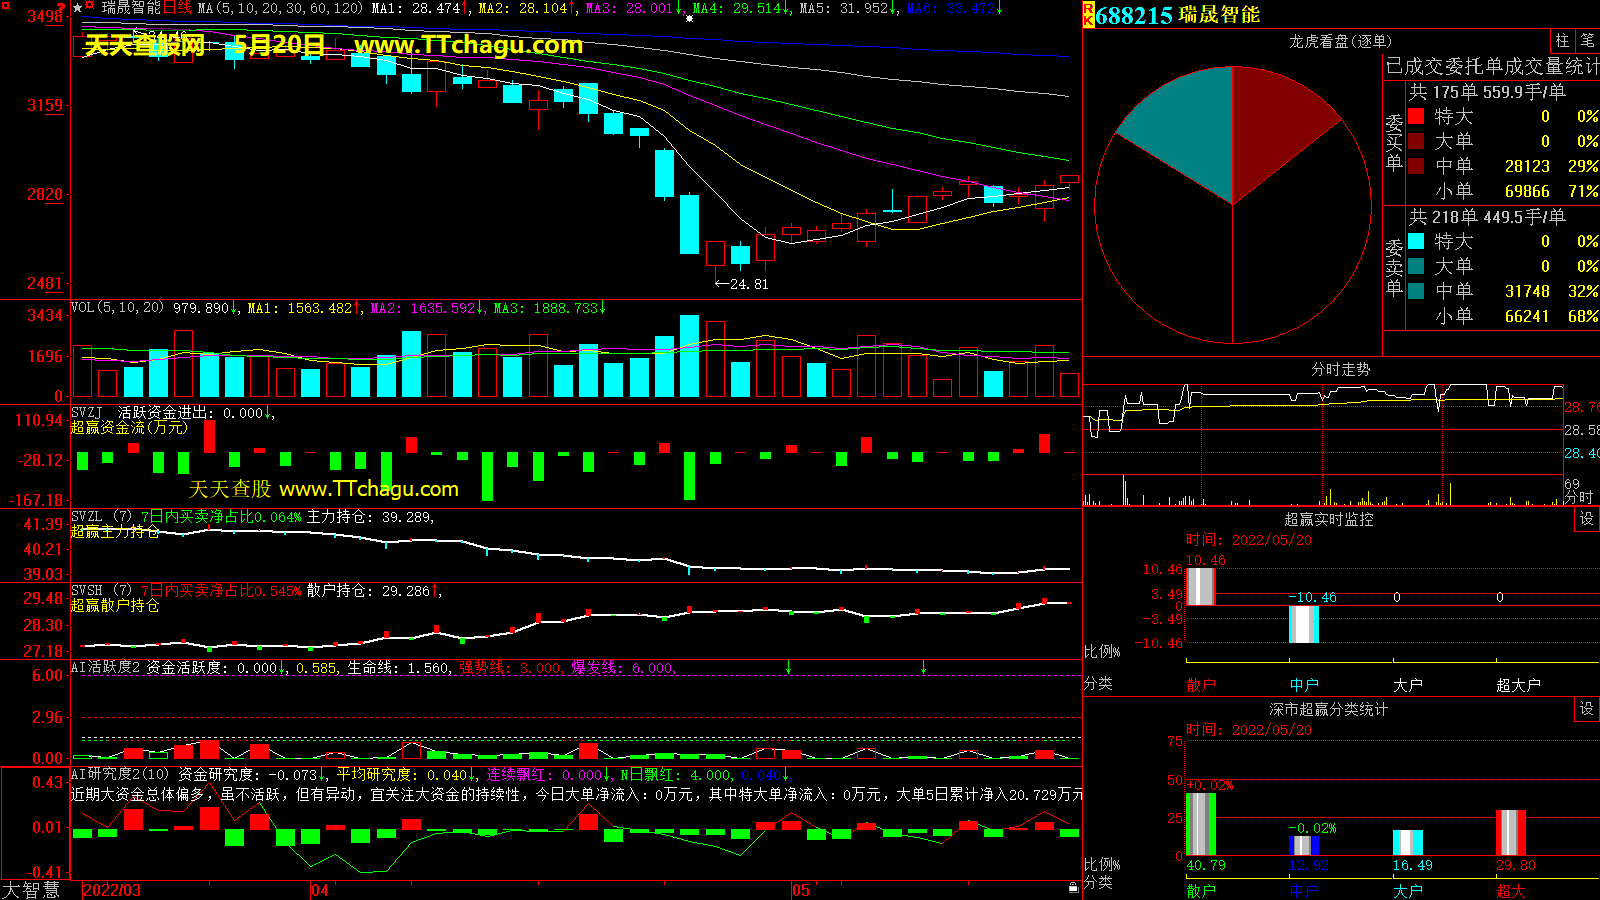Click the VOL(5,10,20) indicator label
This screenshot has width=1600, height=900.
click(117, 308)
